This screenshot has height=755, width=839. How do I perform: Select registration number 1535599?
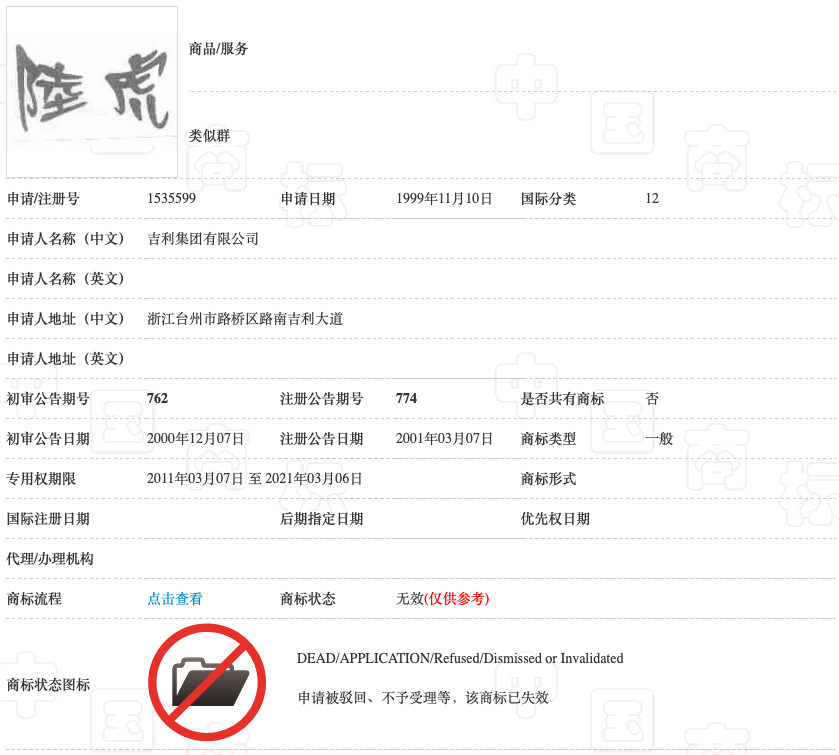[x=171, y=199]
